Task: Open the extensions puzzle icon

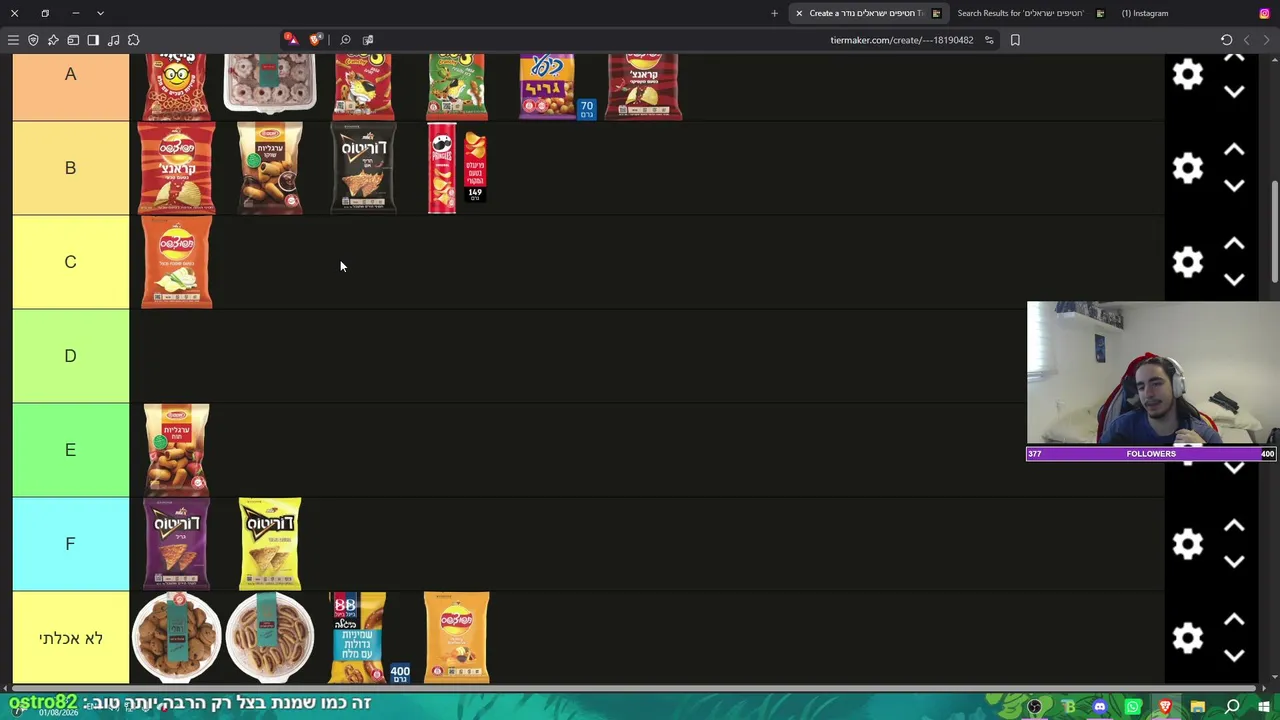Action: tap(133, 40)
